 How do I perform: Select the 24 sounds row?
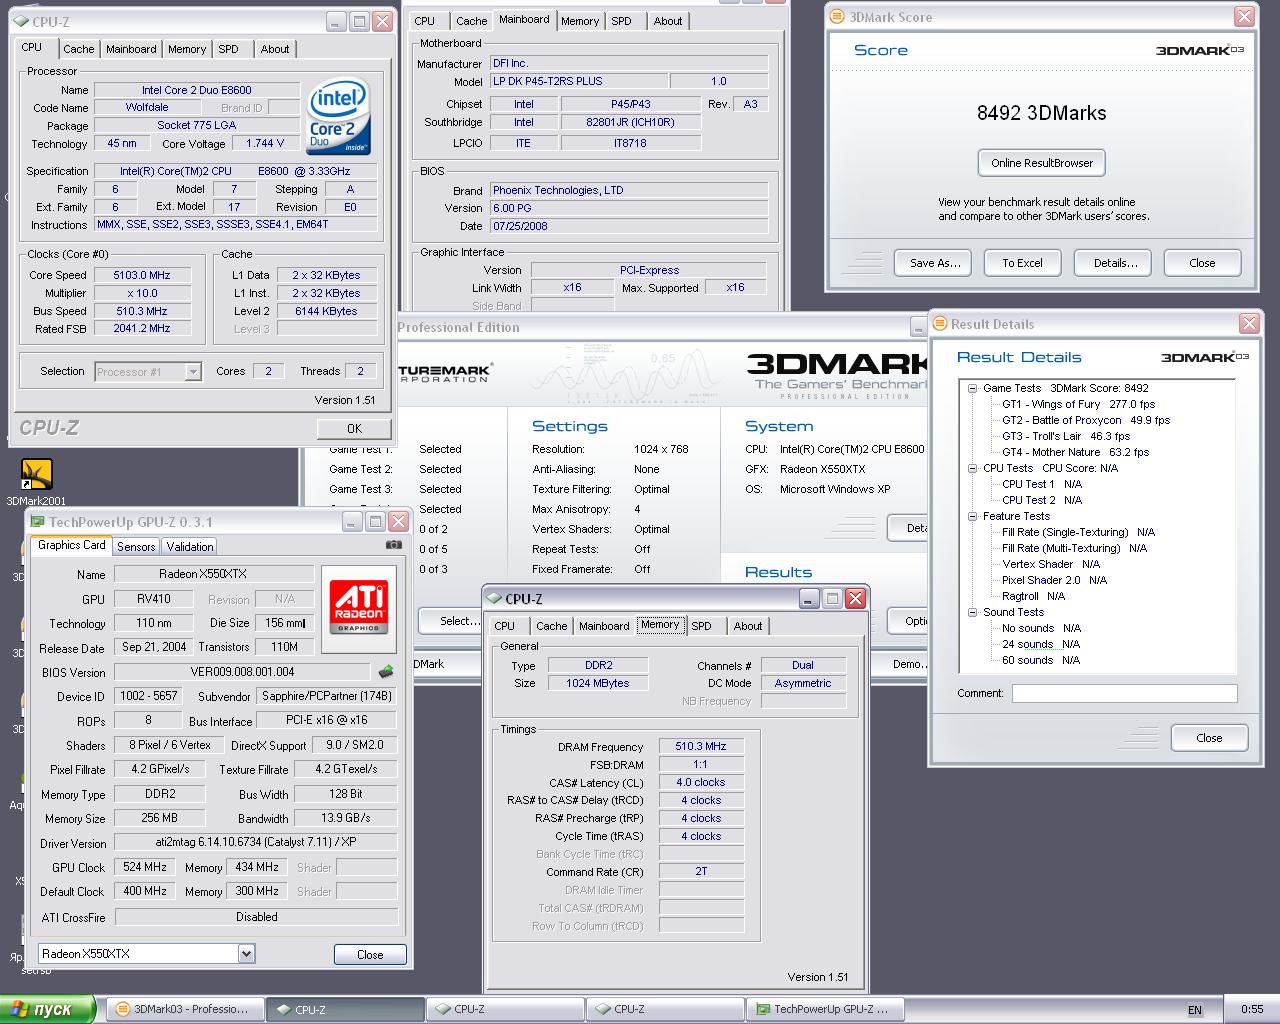(x=1041, y=644)
